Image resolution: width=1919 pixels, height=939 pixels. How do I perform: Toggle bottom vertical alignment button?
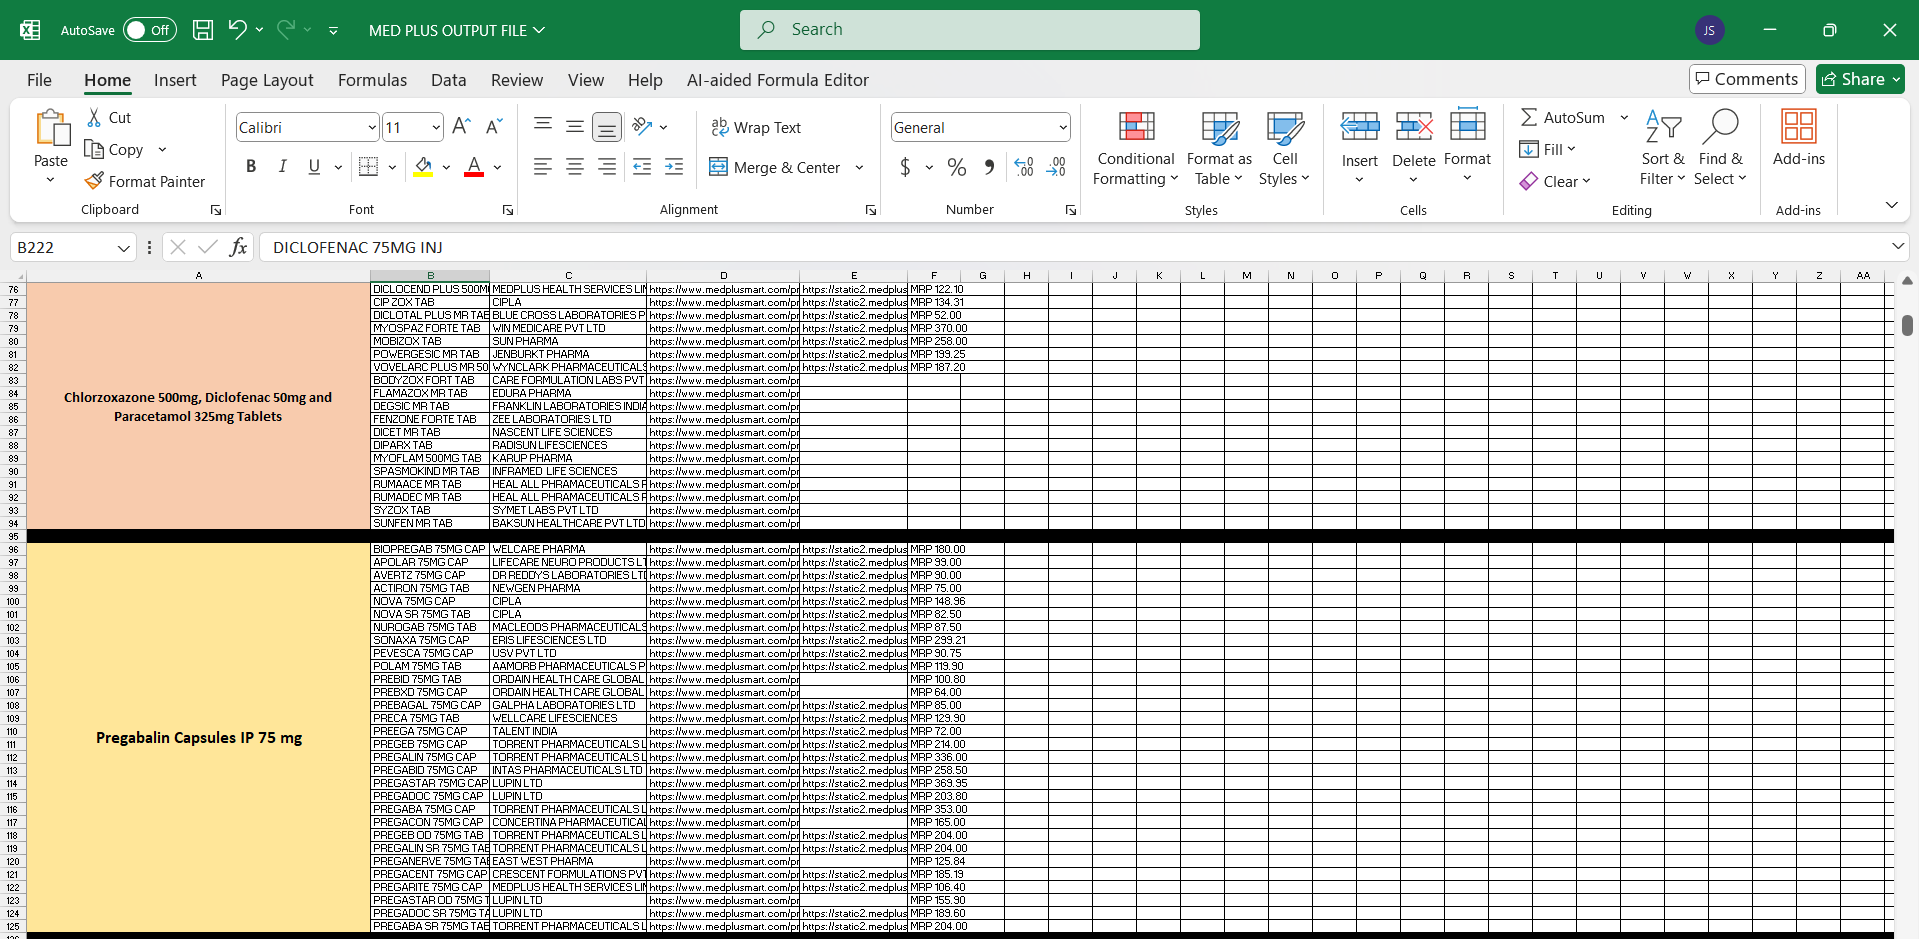tap(607, 126)
